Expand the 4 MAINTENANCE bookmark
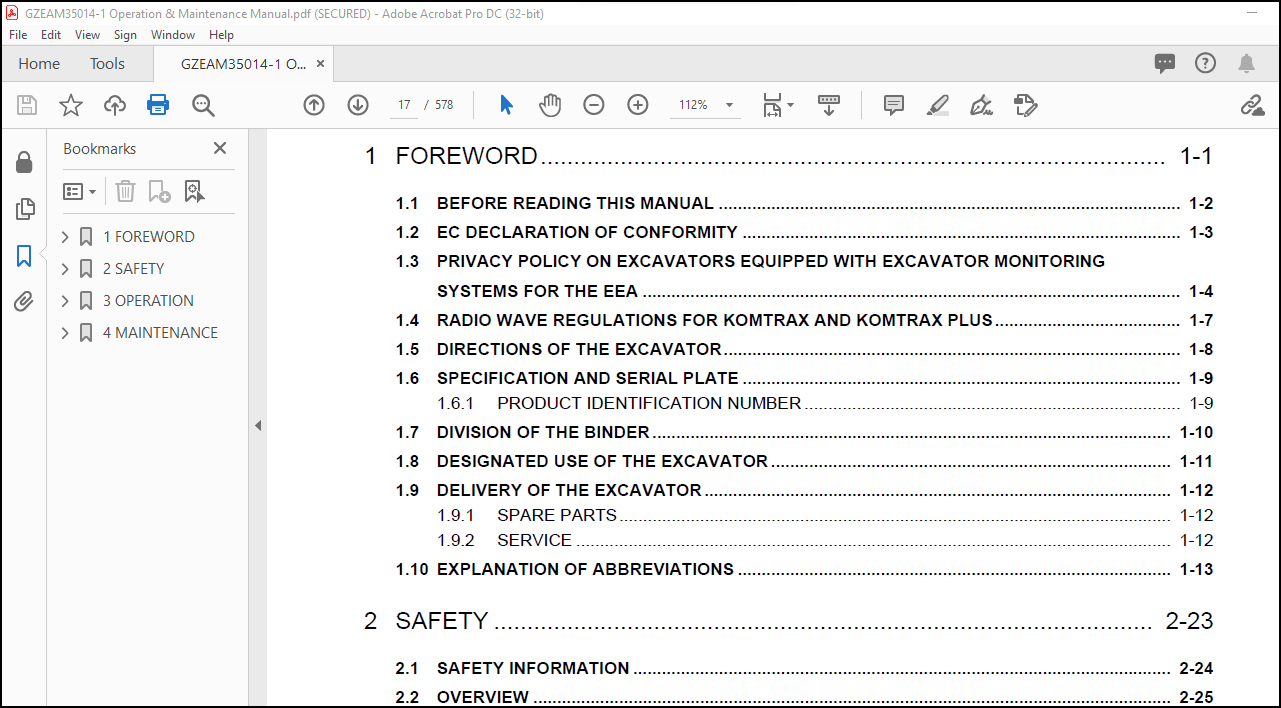The image size is (1281, 708). (x=65, y=333)
